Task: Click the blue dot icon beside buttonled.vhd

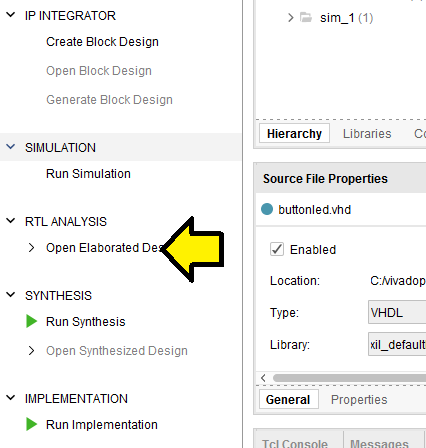Action: (267, 209)
